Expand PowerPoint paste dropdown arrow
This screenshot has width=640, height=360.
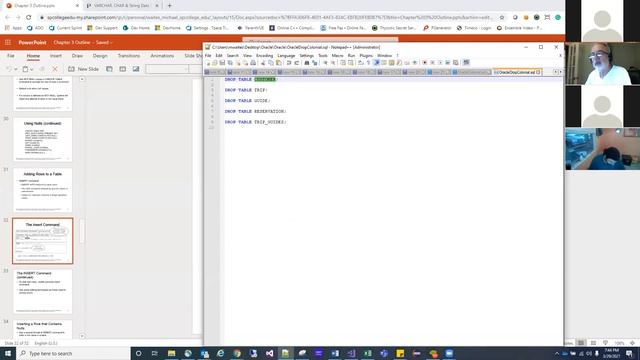click(32, 70)
